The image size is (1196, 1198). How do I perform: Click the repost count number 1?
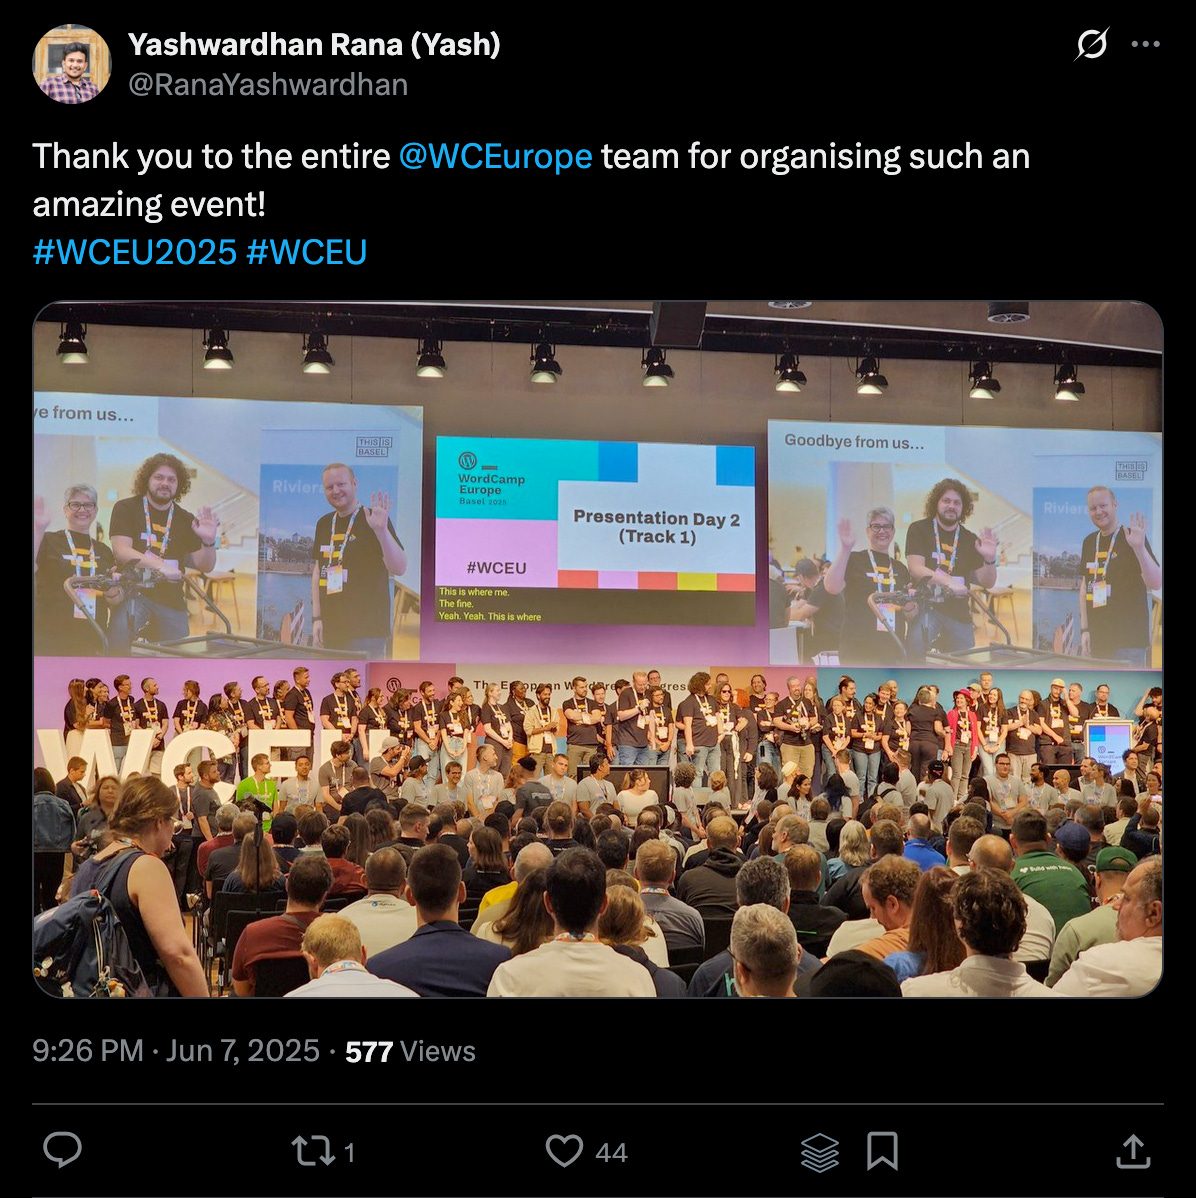coord(349,1152)
